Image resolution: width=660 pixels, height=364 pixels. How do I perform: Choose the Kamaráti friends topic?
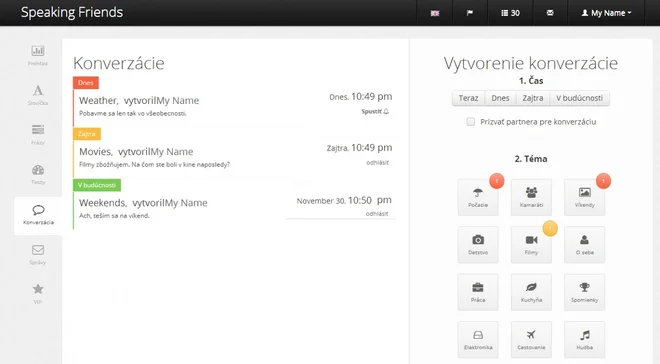click(531, 197)
